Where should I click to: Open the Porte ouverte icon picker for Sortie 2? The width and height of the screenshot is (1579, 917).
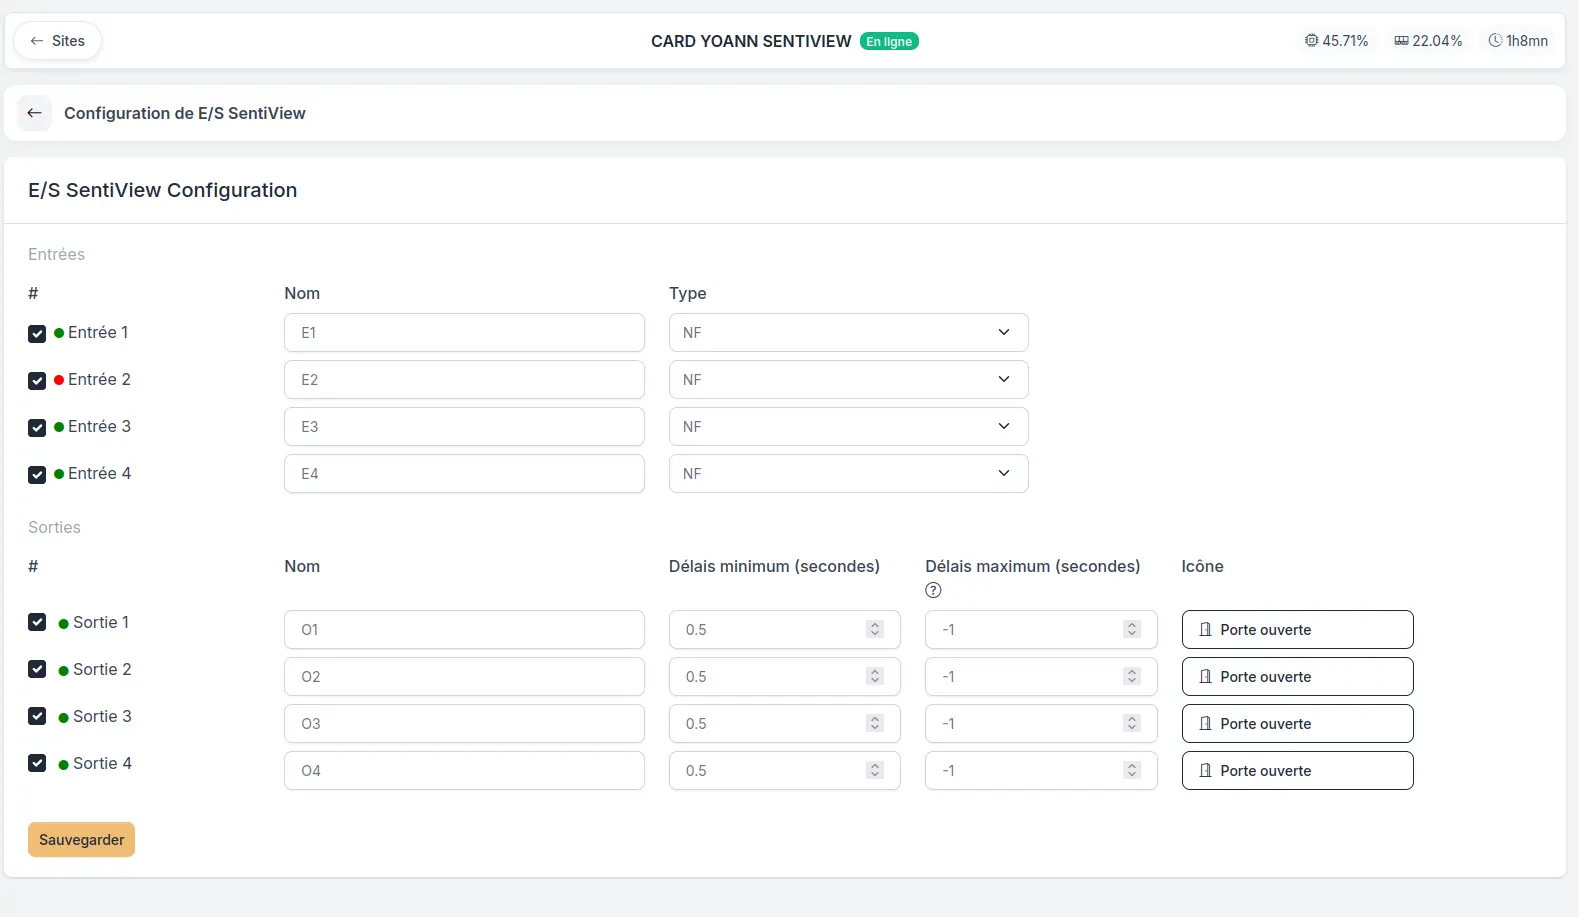(x=1297, y=677)
